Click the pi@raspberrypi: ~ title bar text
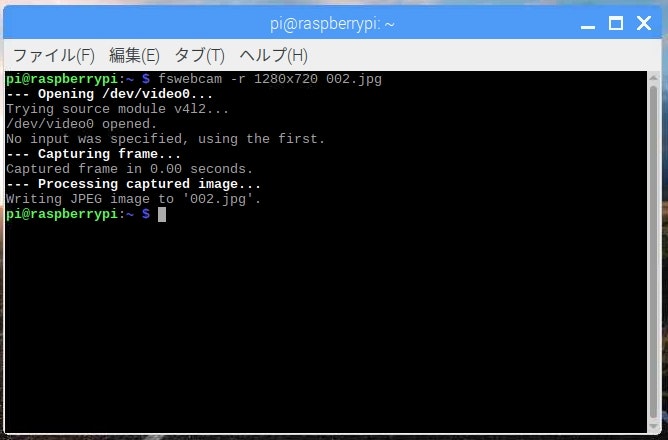Viewport: 668px width, 440px height. (x=332, y=24)
